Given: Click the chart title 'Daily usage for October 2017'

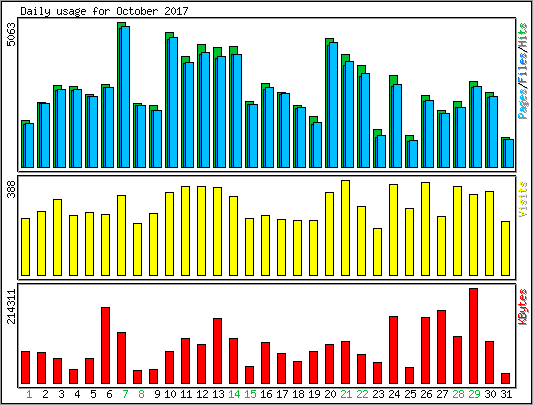Looking at the screenshot, I should point(104,11).
